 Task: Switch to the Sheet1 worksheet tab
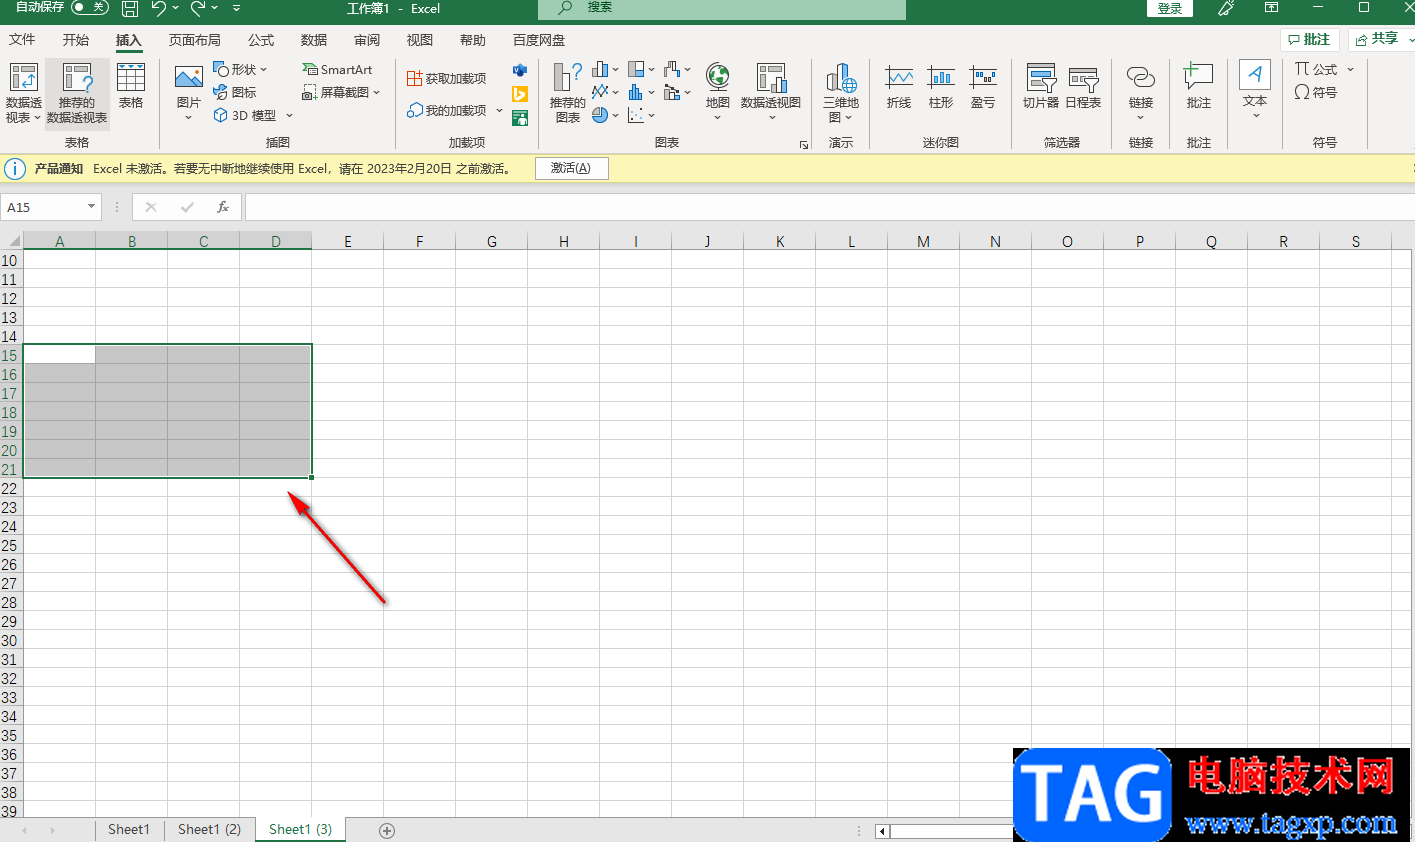tap(129, 830)
